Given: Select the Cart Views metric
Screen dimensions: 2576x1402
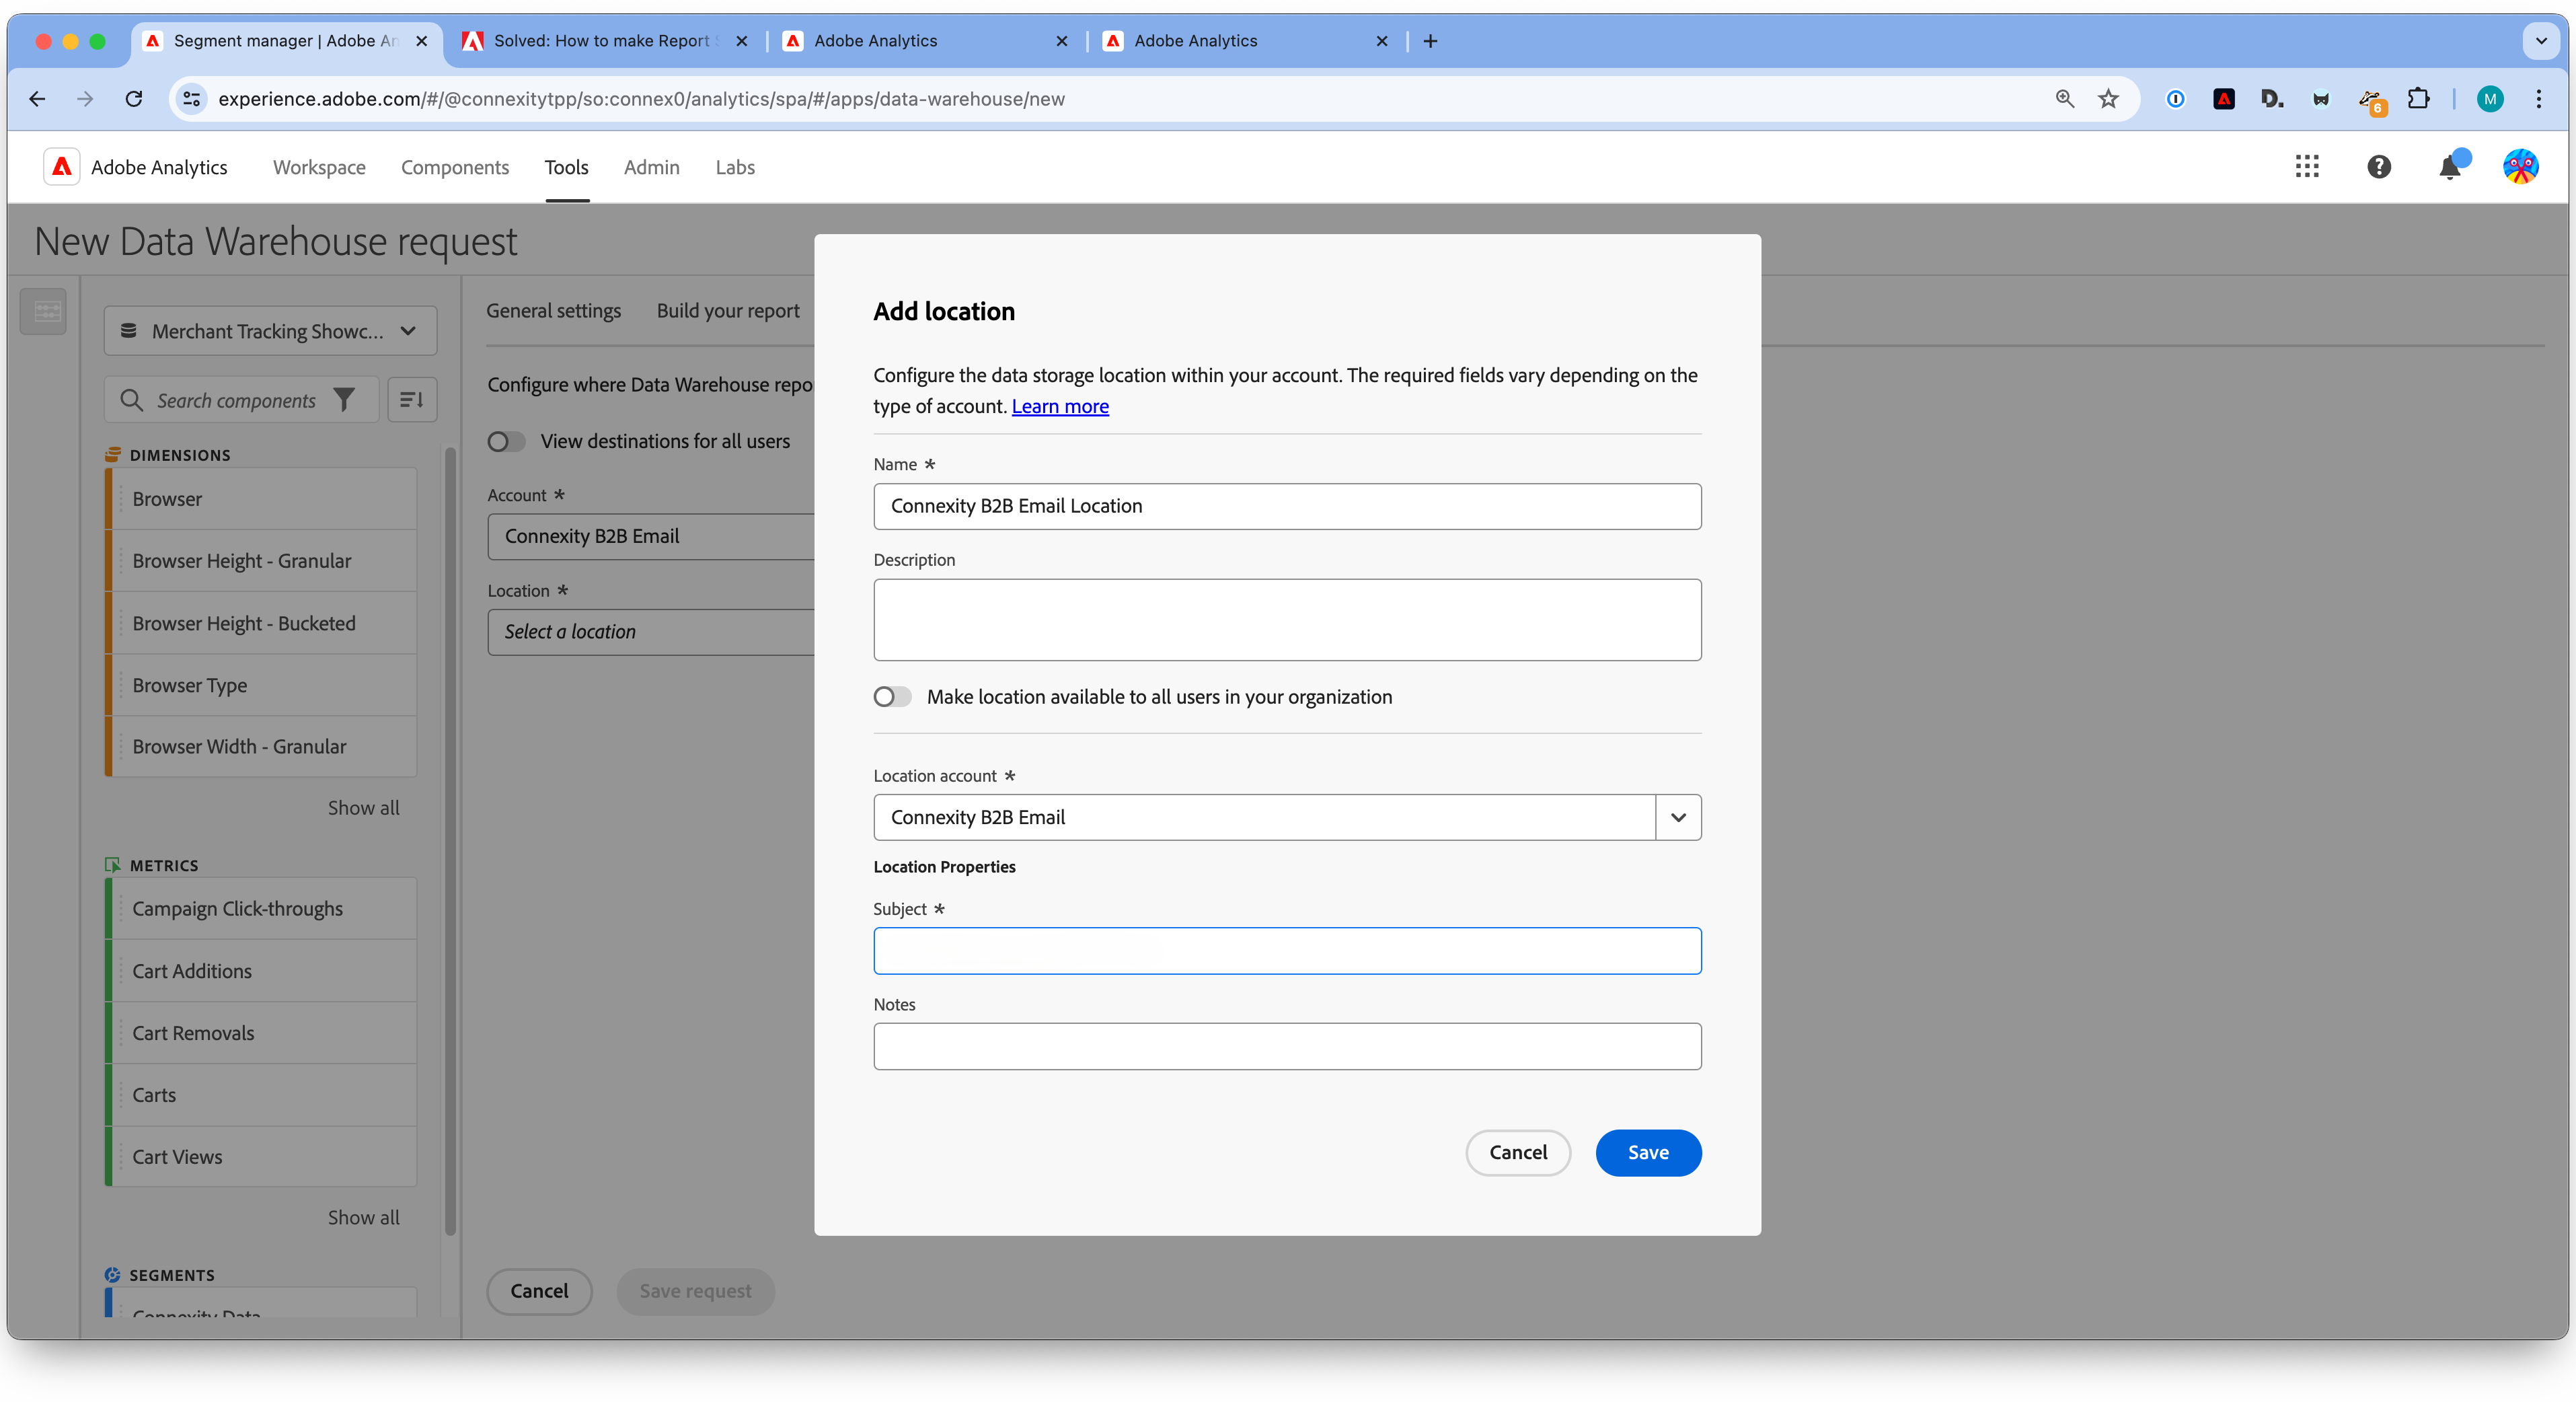Looking at the screenshot, I should [261, 1157].
